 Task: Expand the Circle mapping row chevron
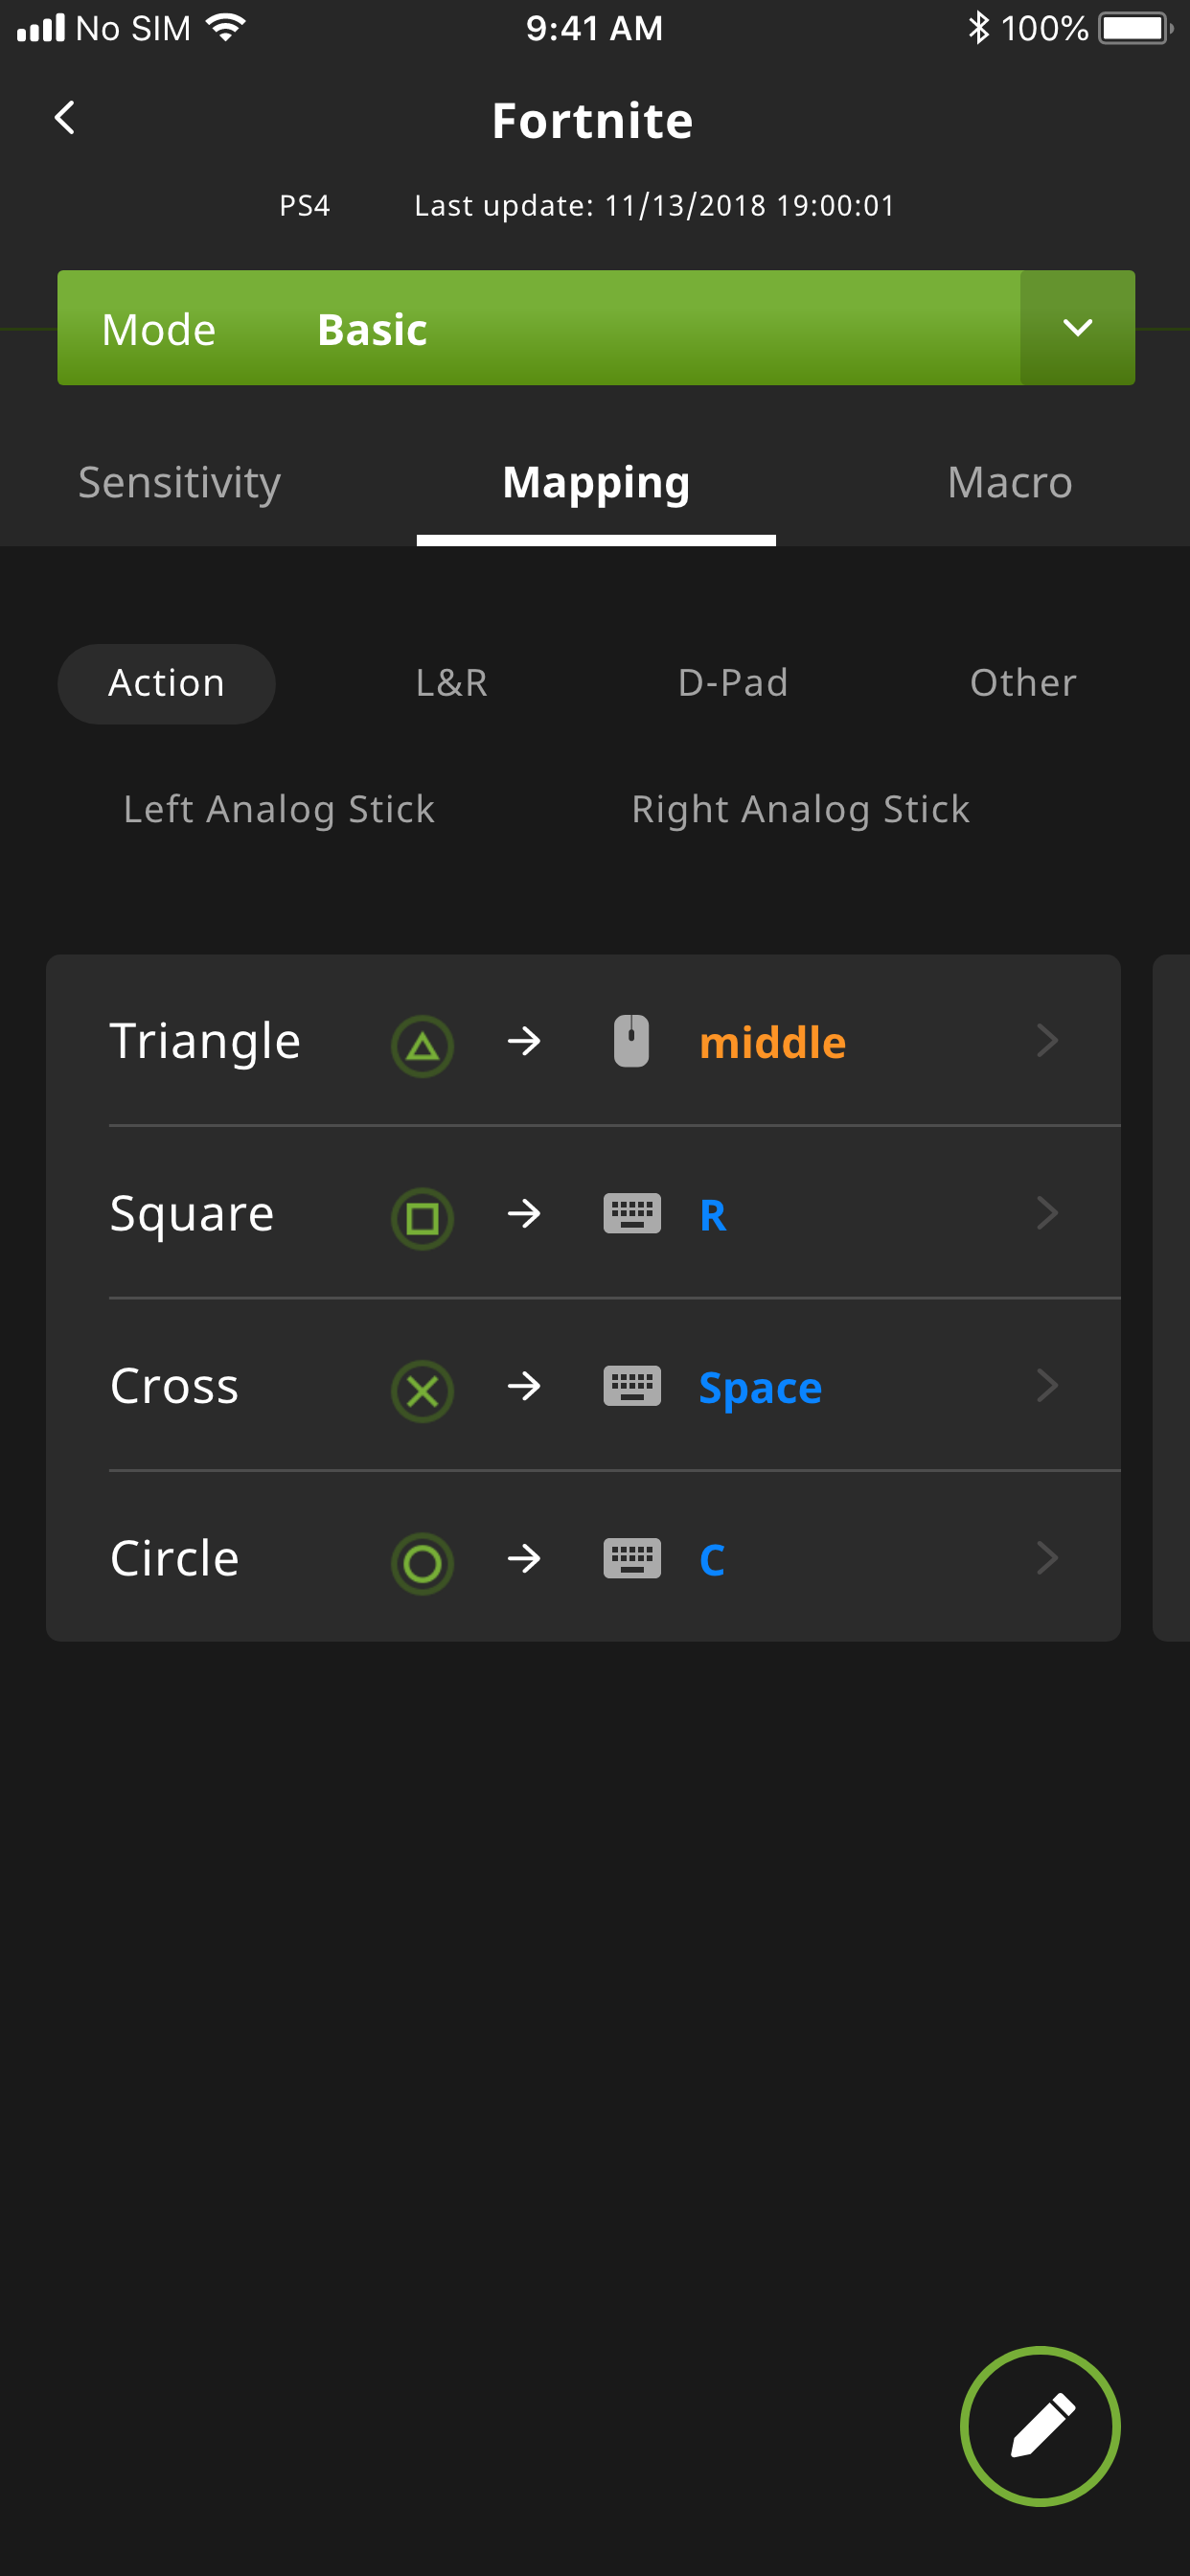pos(1048,1557)
